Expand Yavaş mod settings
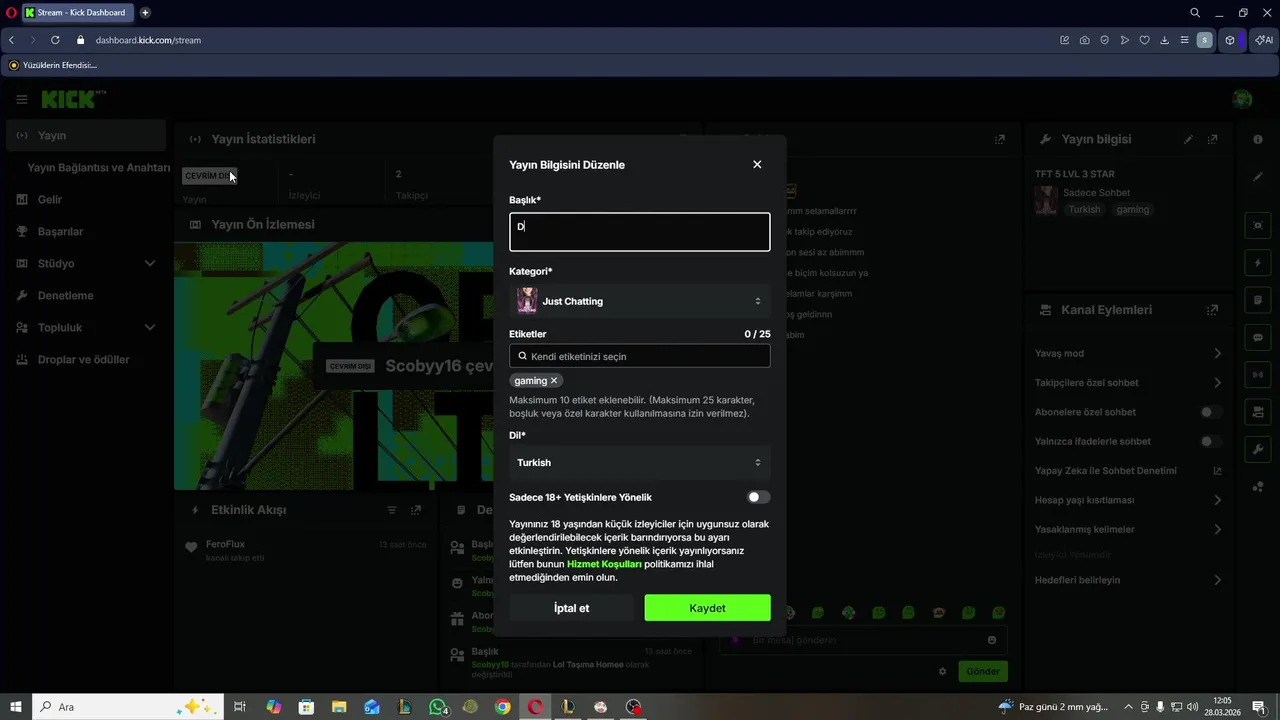The image size is (1280, 720). 1128,353
